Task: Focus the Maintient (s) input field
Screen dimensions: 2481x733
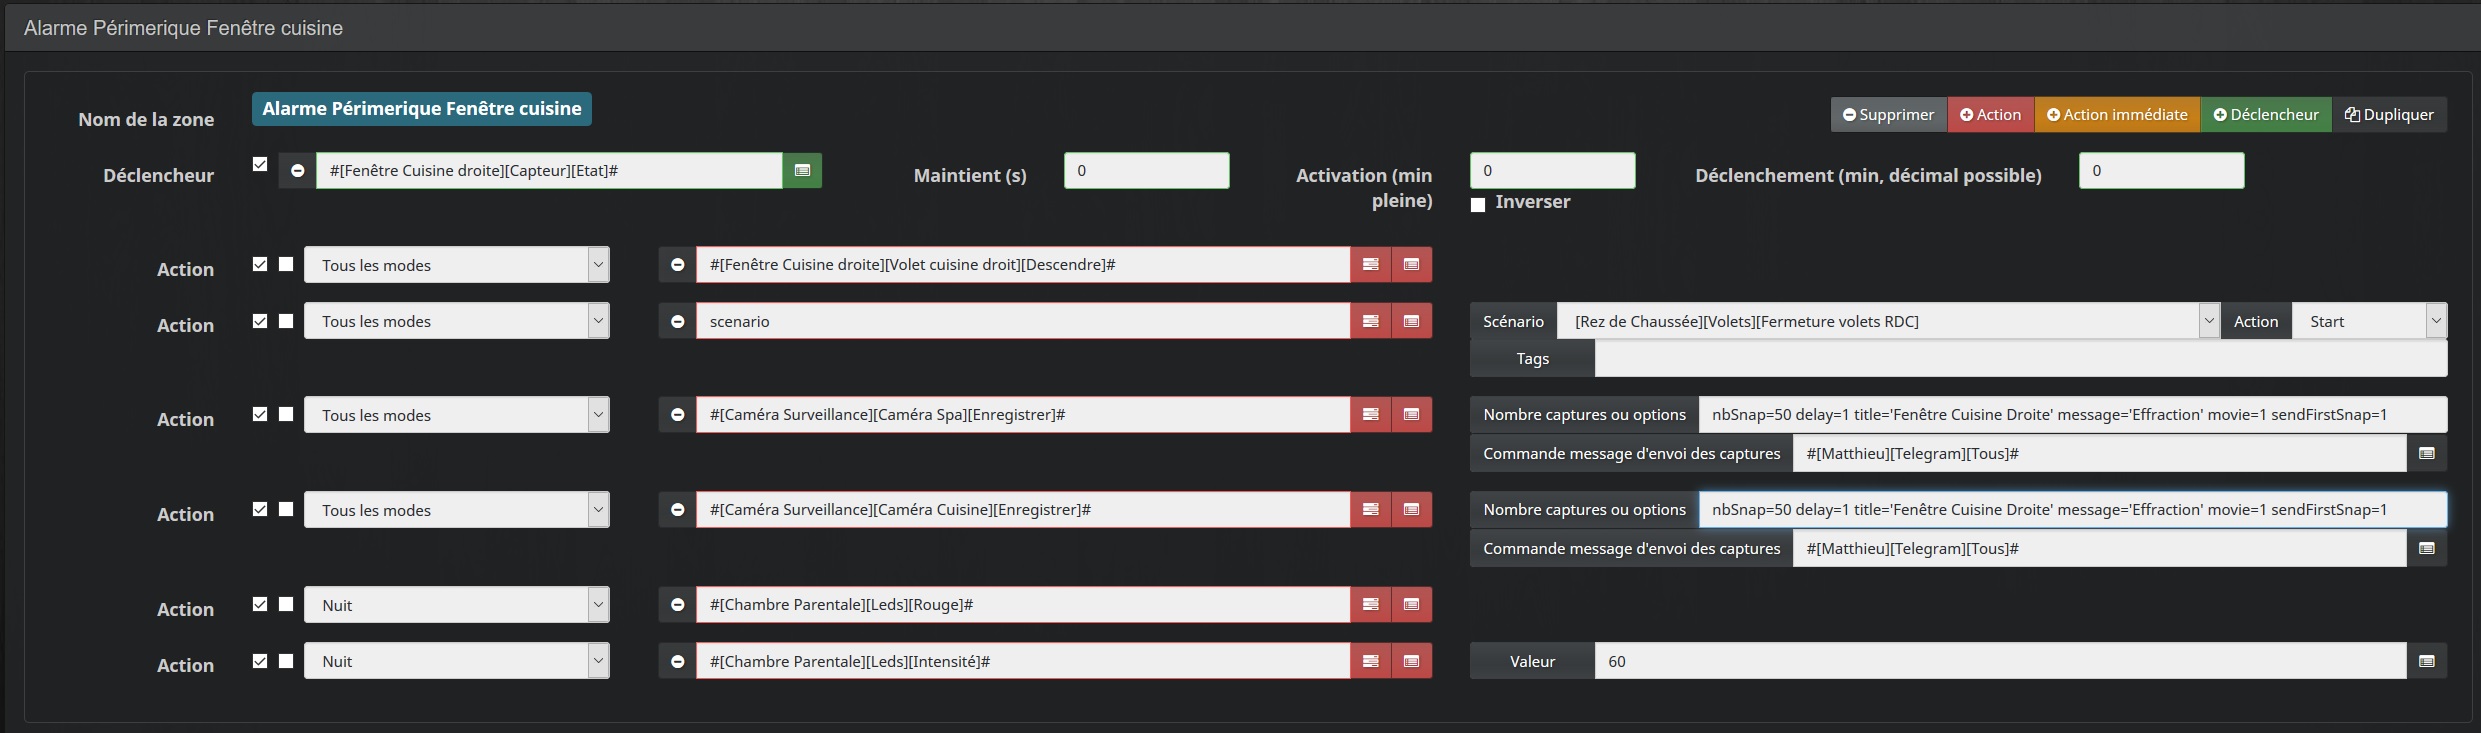Action: pos(1147,171)
